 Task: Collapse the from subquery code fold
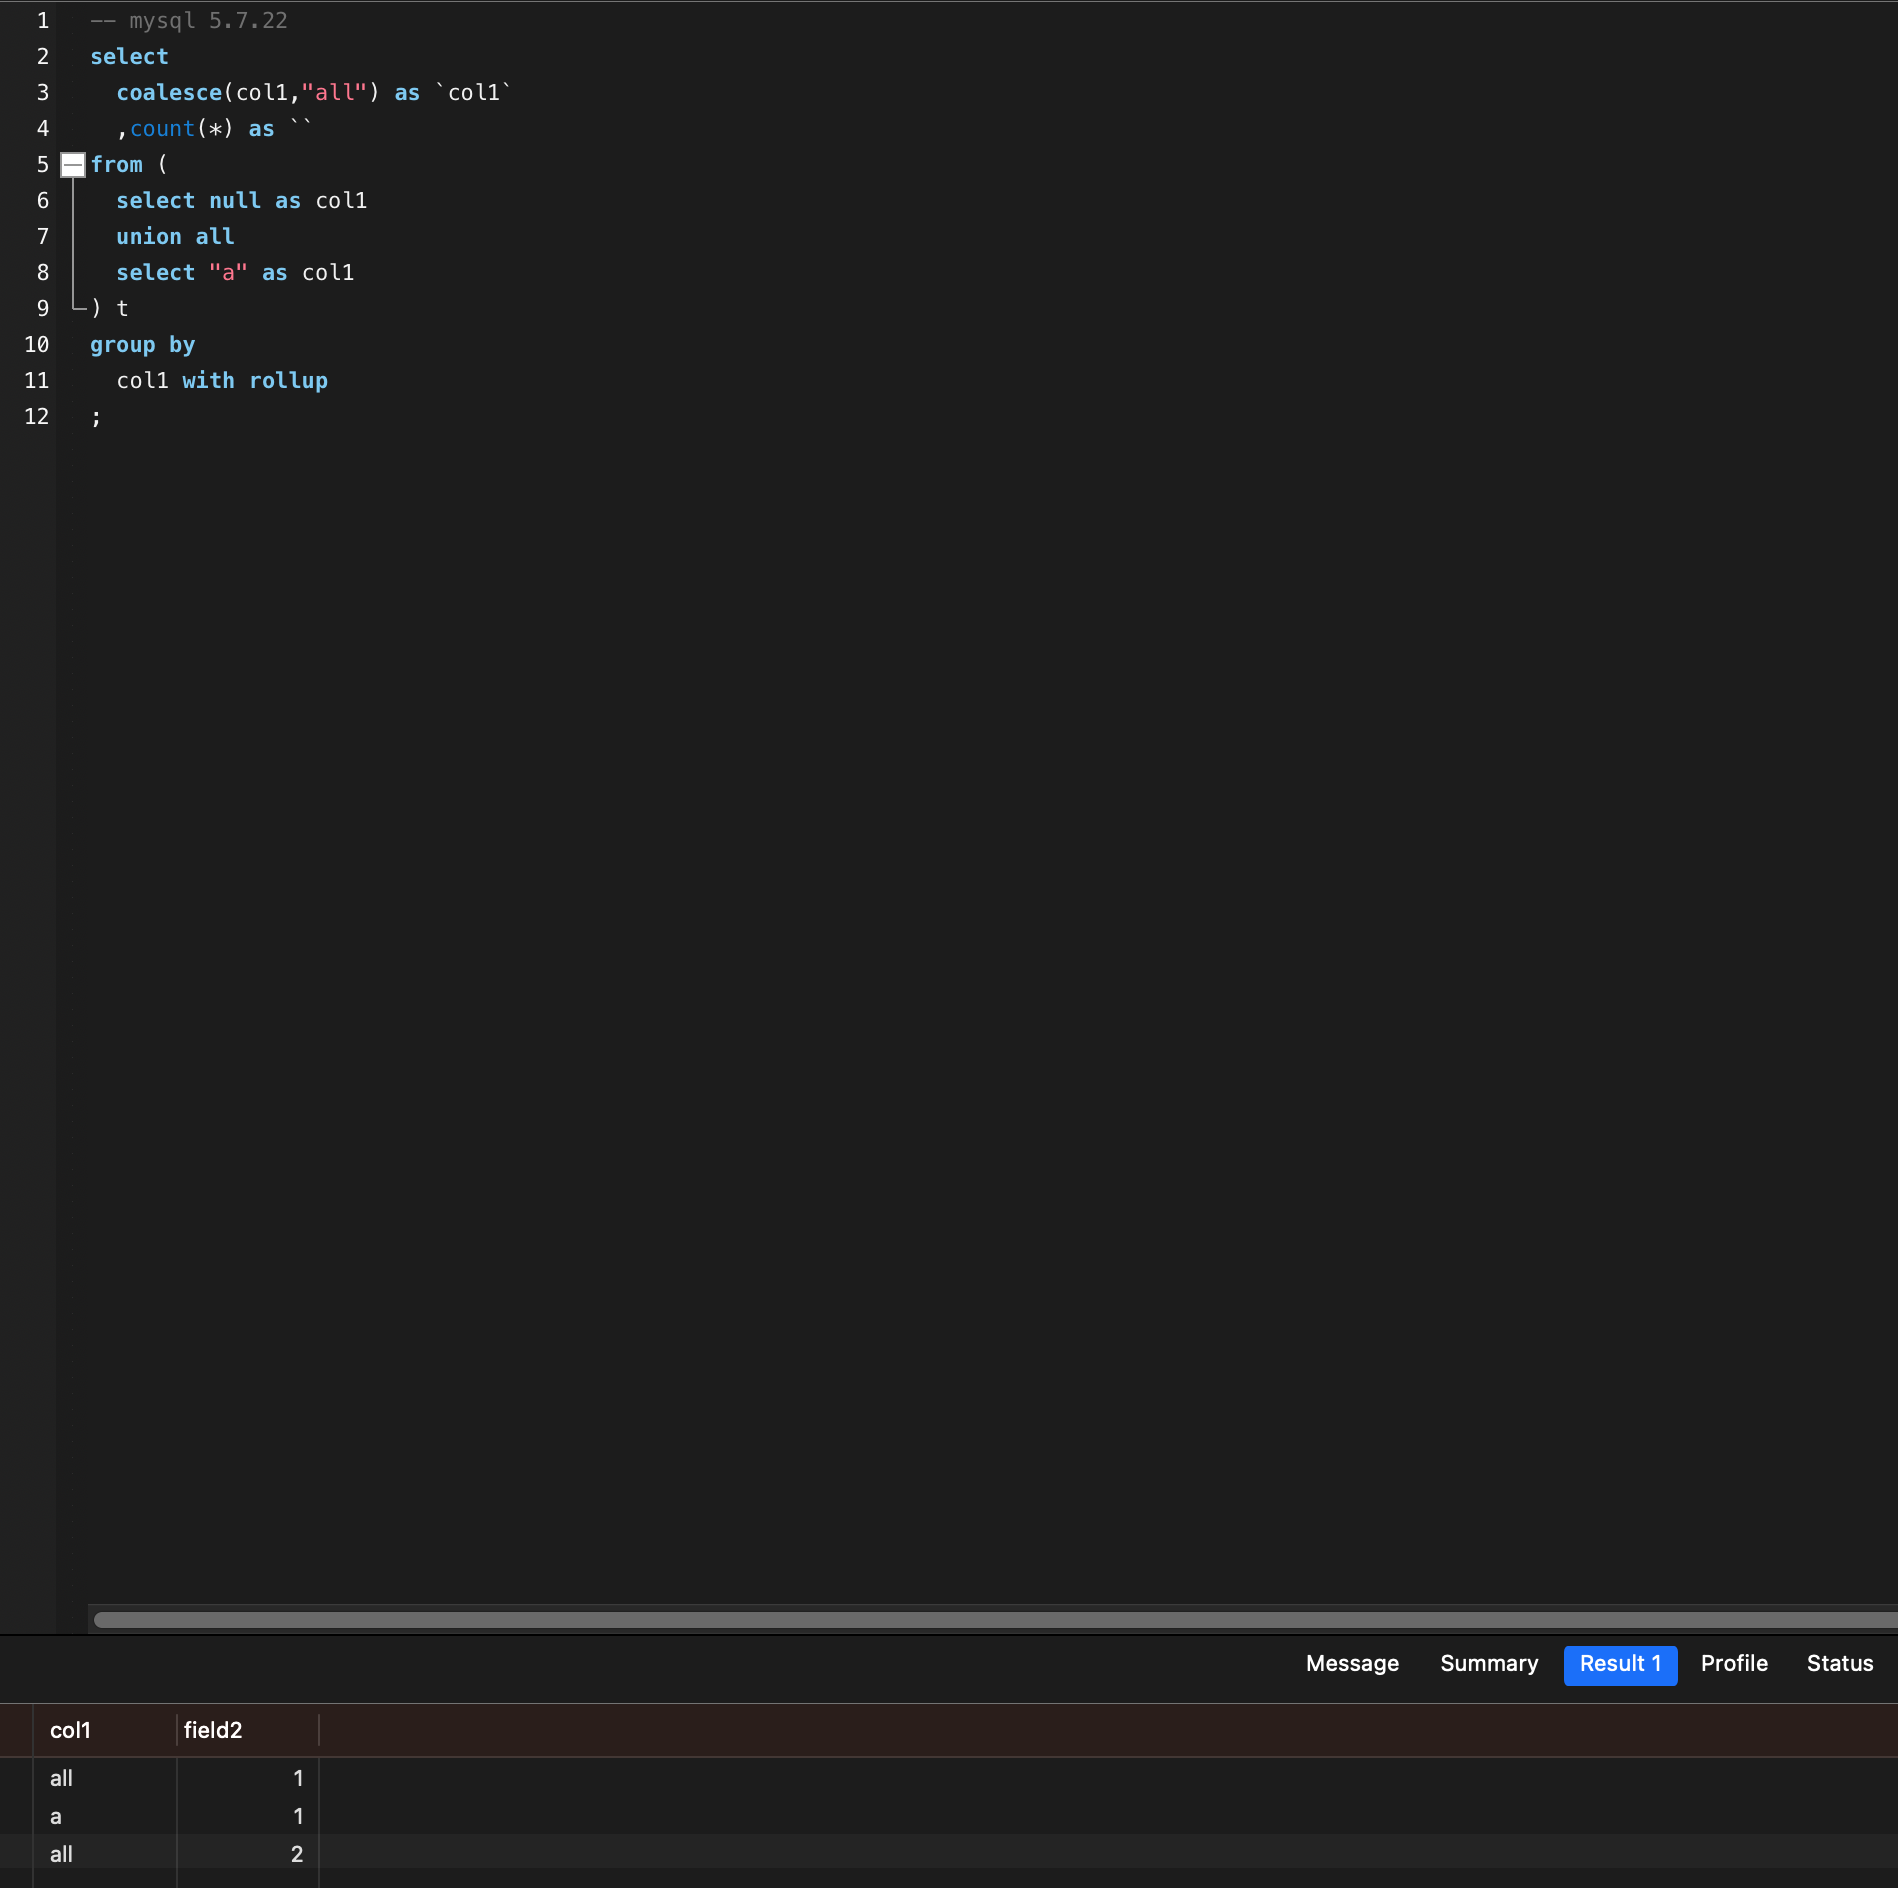(x=73, y=165)
